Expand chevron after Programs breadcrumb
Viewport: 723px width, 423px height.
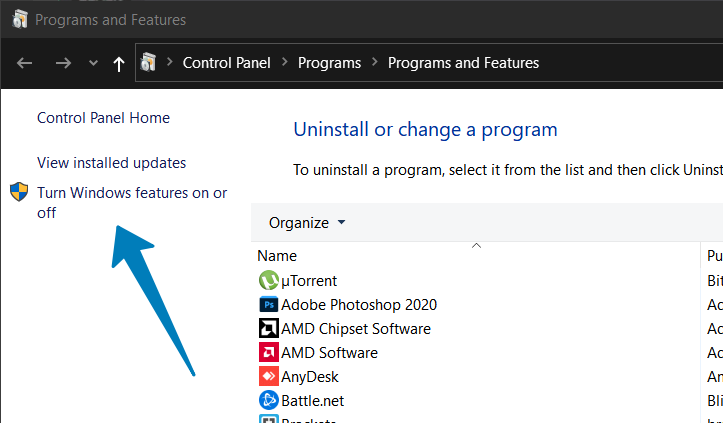375,63
